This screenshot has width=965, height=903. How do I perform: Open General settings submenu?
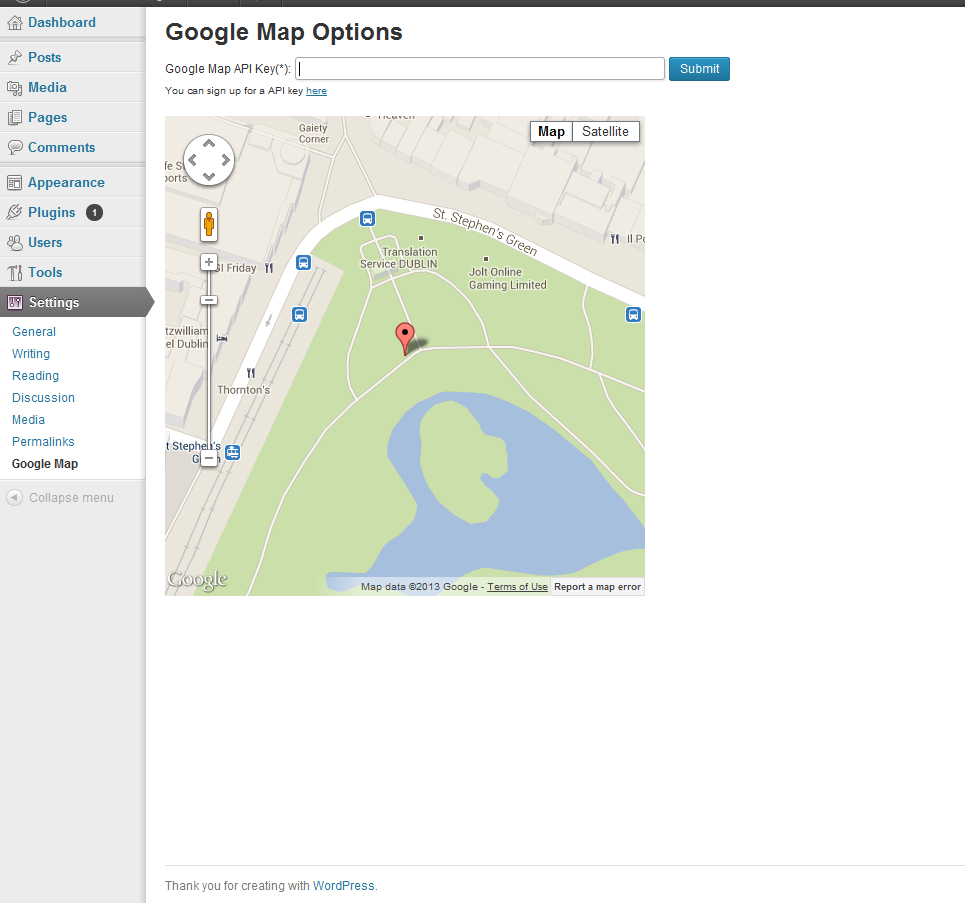(34, 332)
